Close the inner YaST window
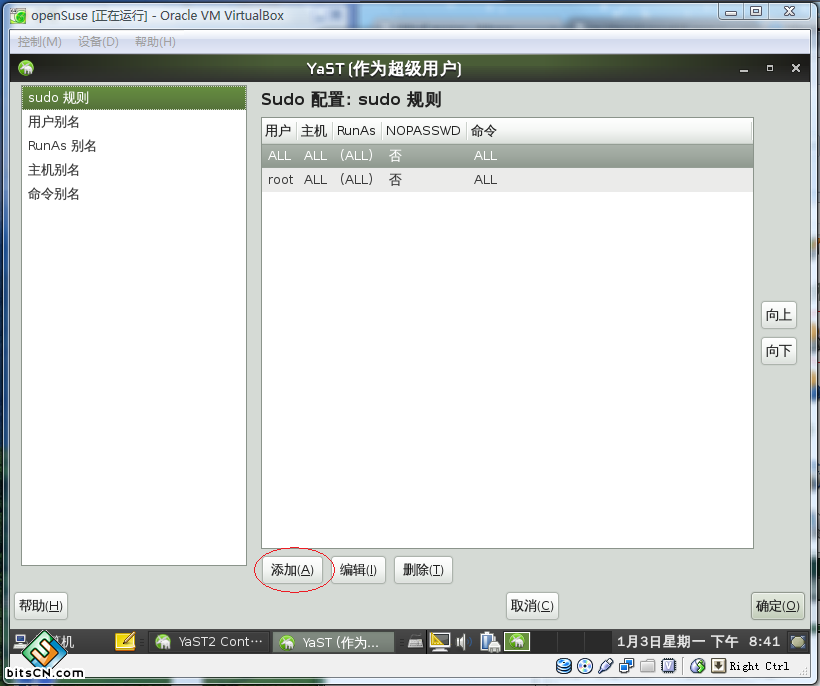The height and width of the screenshot is (686, 820). pyautogui.click(x=796, y=68)
